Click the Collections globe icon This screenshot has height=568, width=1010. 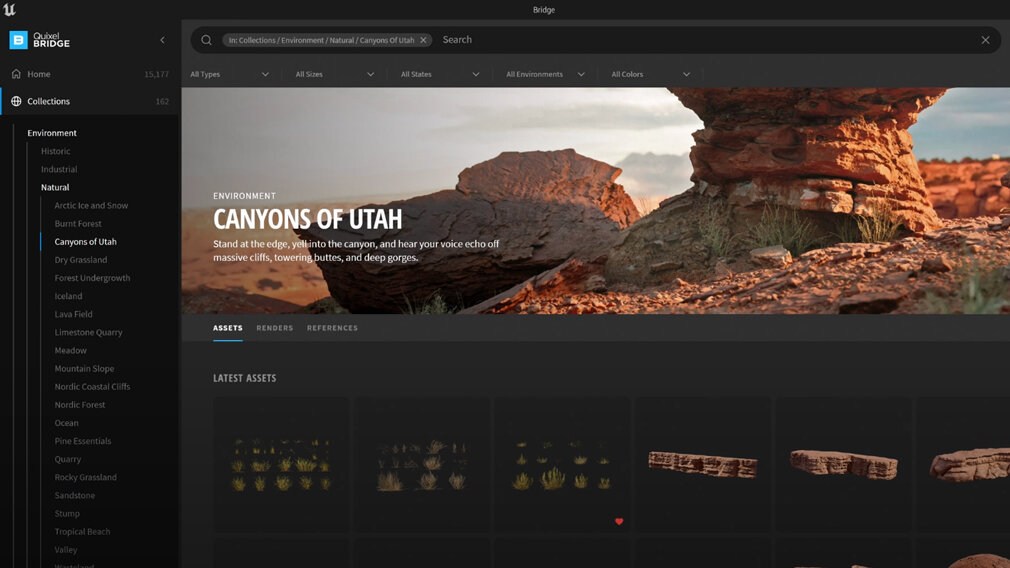16,101
